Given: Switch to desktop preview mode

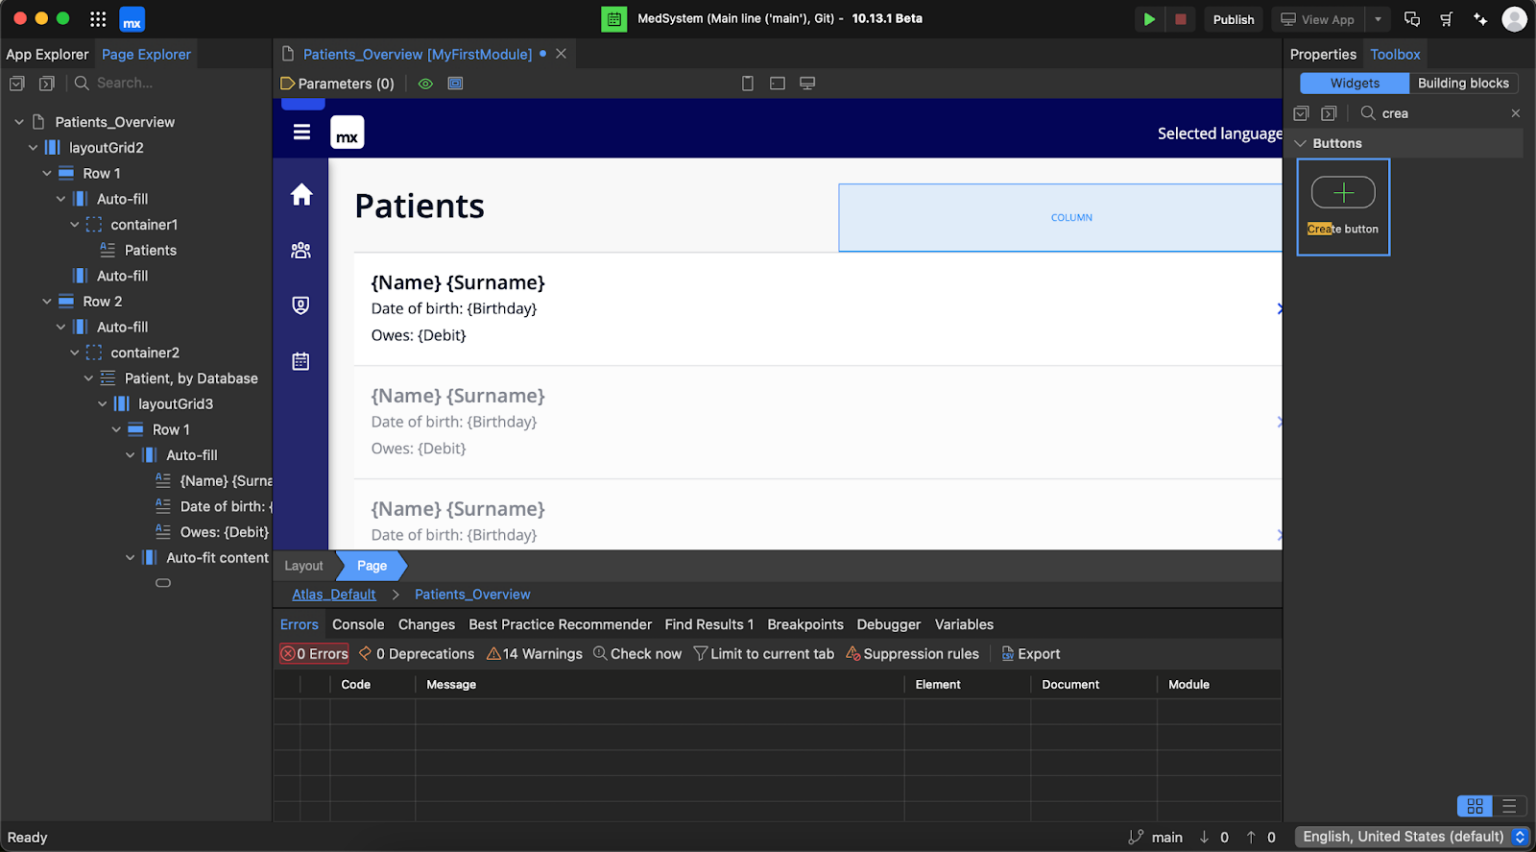Looking at the screenshot, I should tap(807, 84).
